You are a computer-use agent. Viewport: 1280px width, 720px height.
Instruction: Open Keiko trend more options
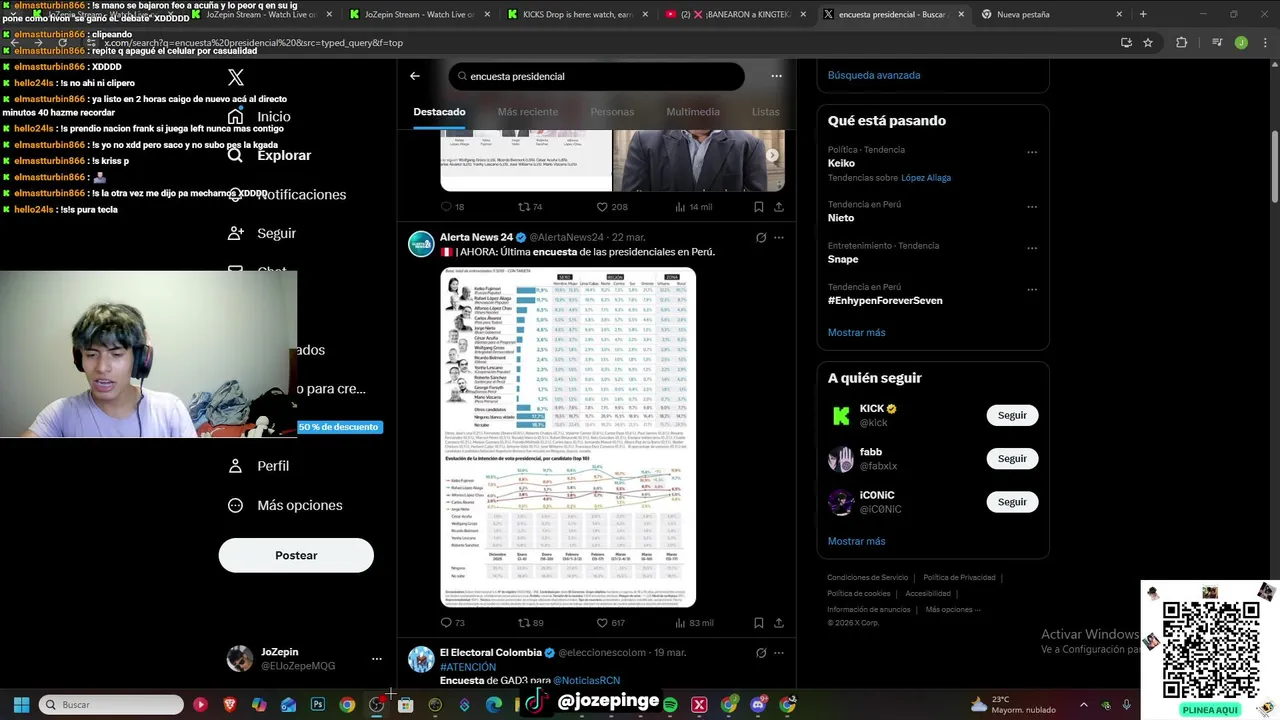click(x=1032, y=152)
